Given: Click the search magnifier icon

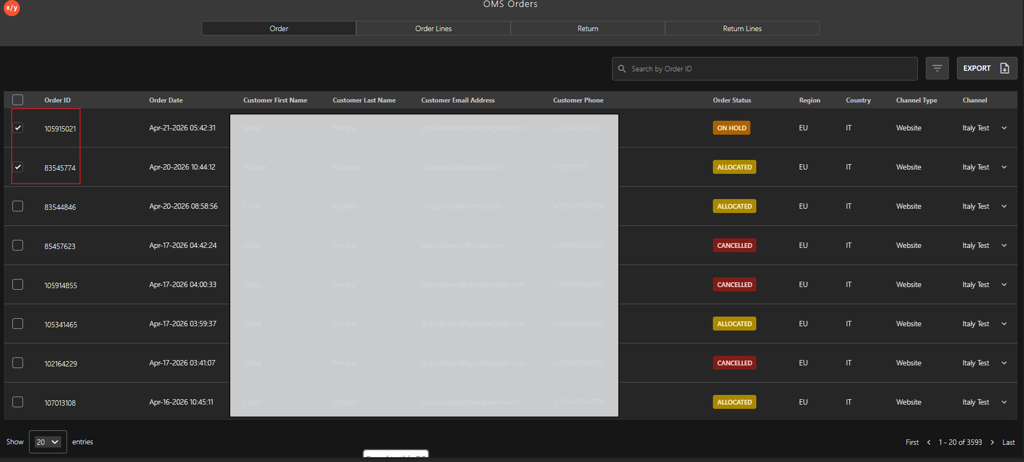Looking at the screenshot, I should tap(622, 69).
